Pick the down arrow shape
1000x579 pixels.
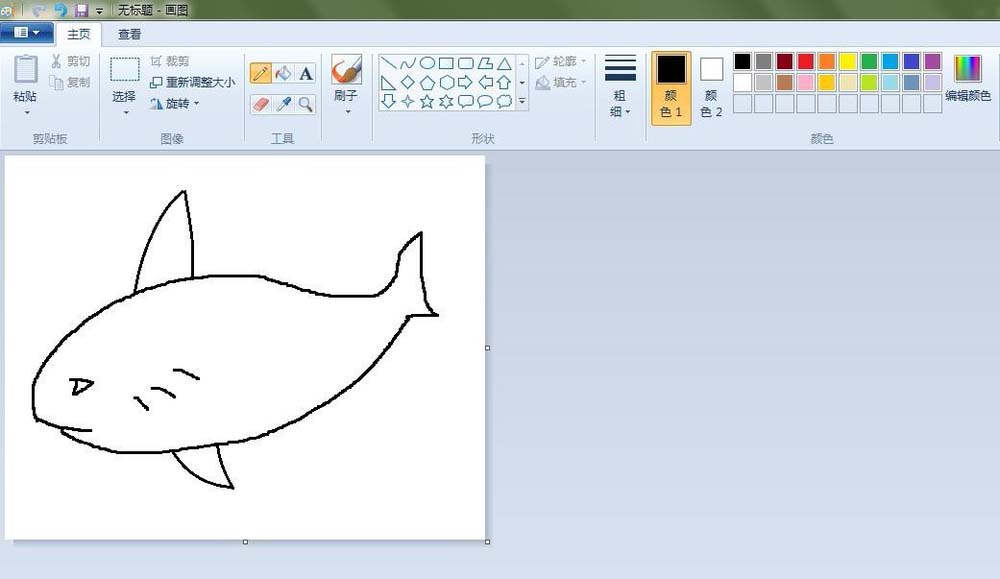(x=388, y=101)
